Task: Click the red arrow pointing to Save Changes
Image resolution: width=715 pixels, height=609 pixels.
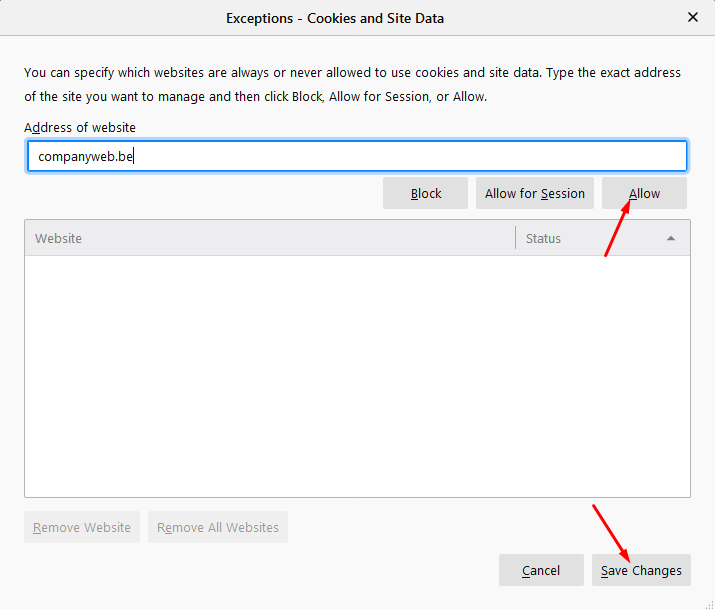Action: (611, 532)
